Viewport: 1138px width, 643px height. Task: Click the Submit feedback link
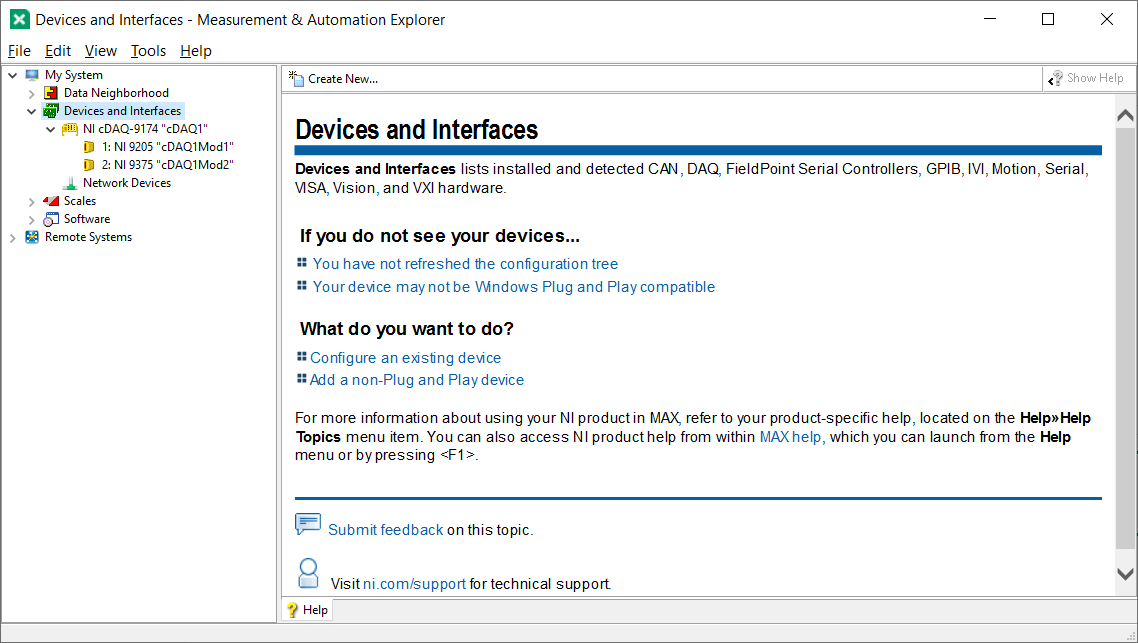pyautogui.click(x=385, y=529)
